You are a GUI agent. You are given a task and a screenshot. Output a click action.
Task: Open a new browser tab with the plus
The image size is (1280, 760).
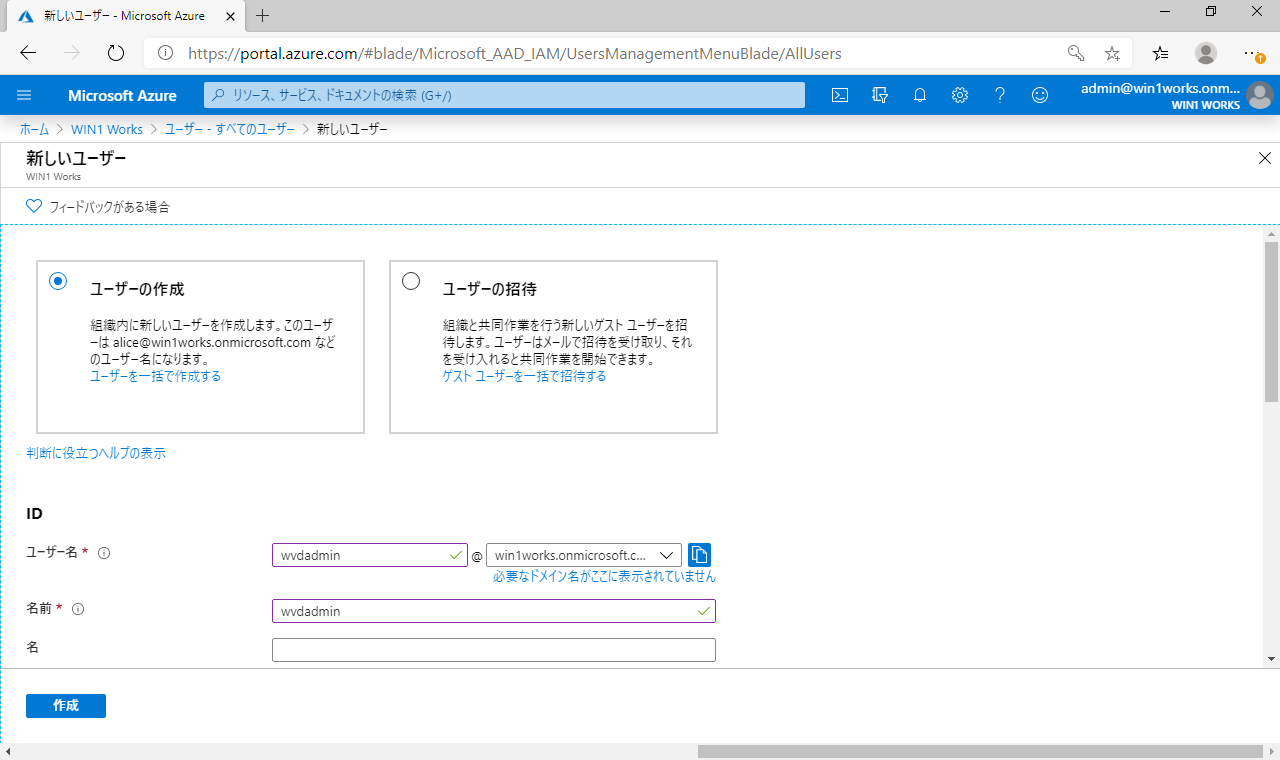click(x=263, y=16)
